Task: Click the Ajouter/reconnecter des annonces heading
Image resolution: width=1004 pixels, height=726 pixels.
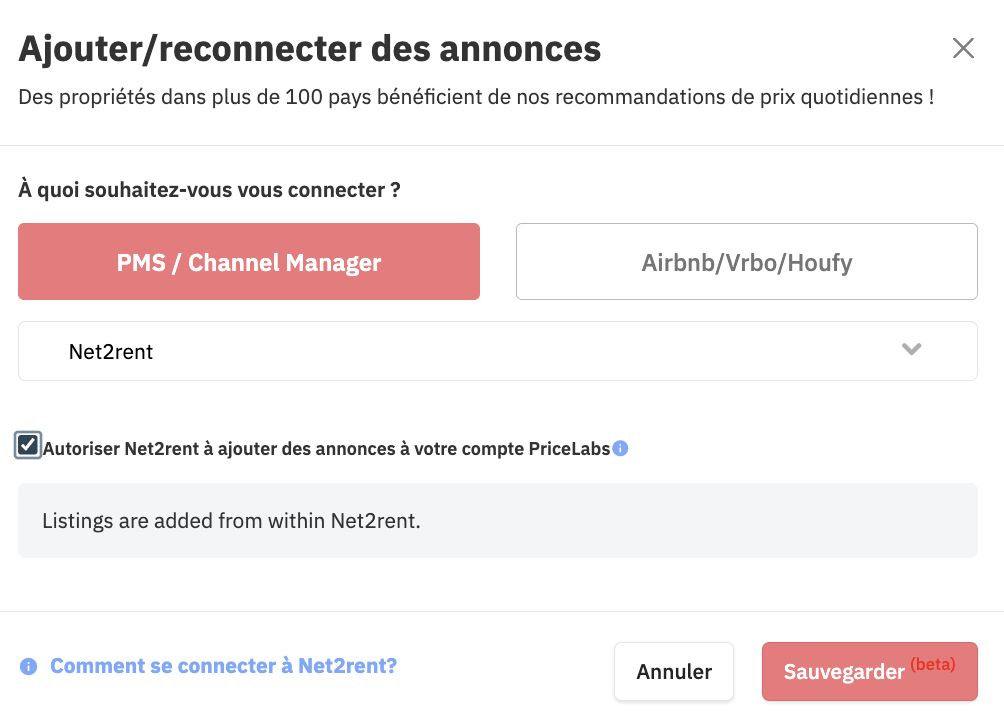Action: (310, 49)
